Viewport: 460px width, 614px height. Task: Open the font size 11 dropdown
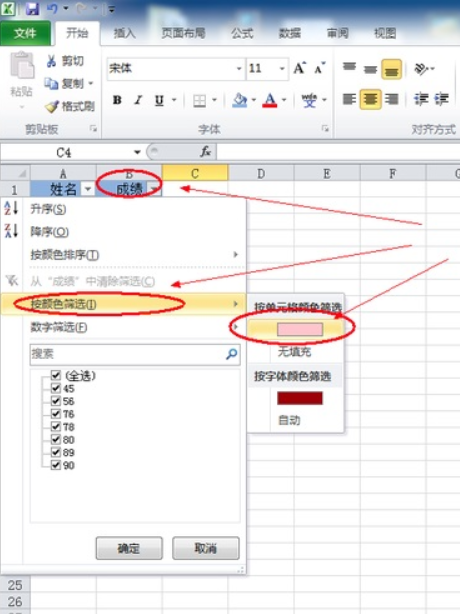(282, 69)
